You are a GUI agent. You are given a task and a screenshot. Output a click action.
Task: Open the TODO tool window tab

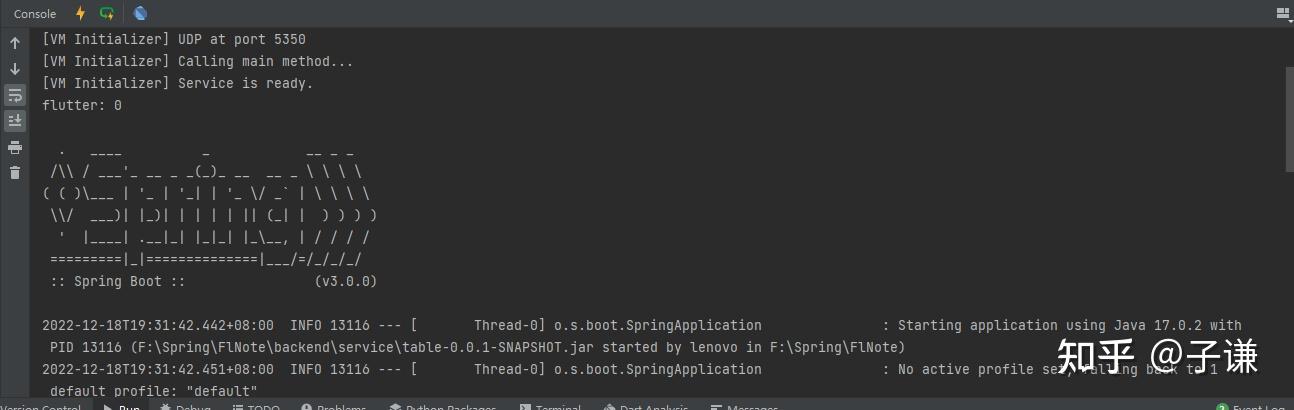coord(256,406)
